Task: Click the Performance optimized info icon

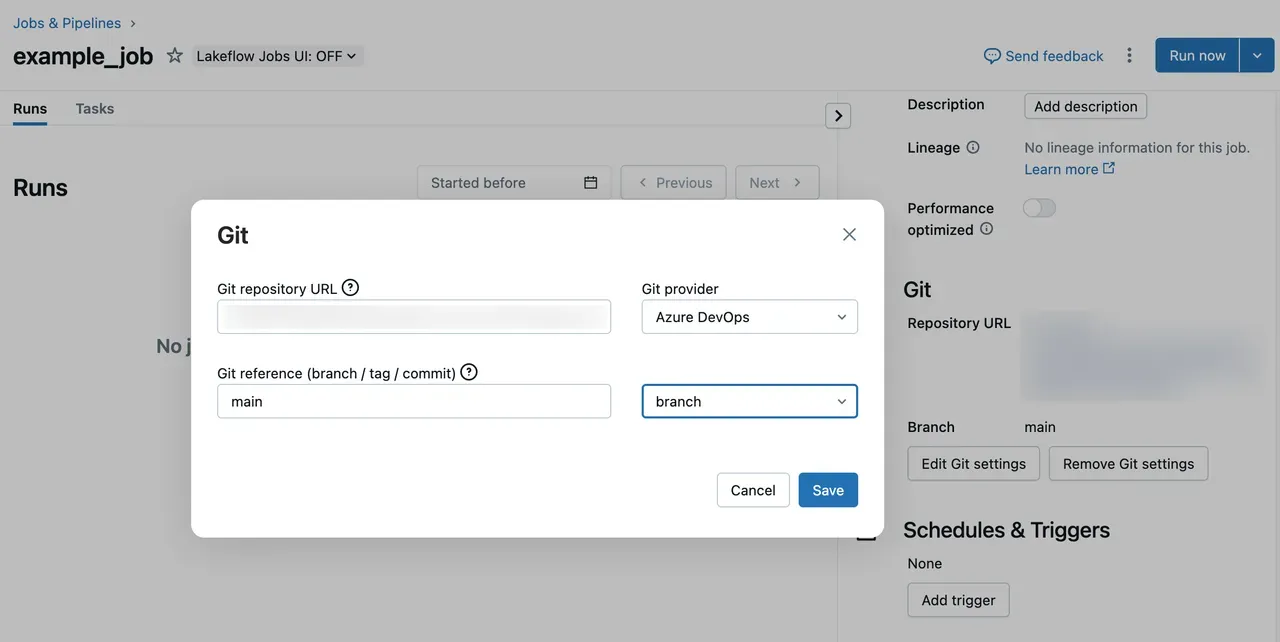Action: [x=987, y=229]
